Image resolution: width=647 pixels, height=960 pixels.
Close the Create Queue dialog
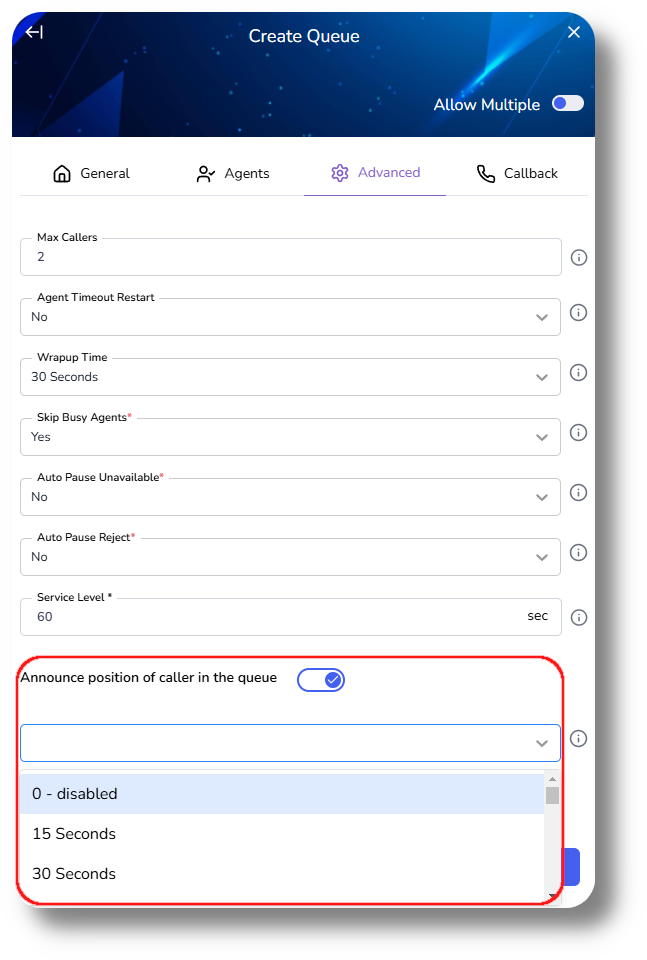pyautogui.click(x=574, y=32)
